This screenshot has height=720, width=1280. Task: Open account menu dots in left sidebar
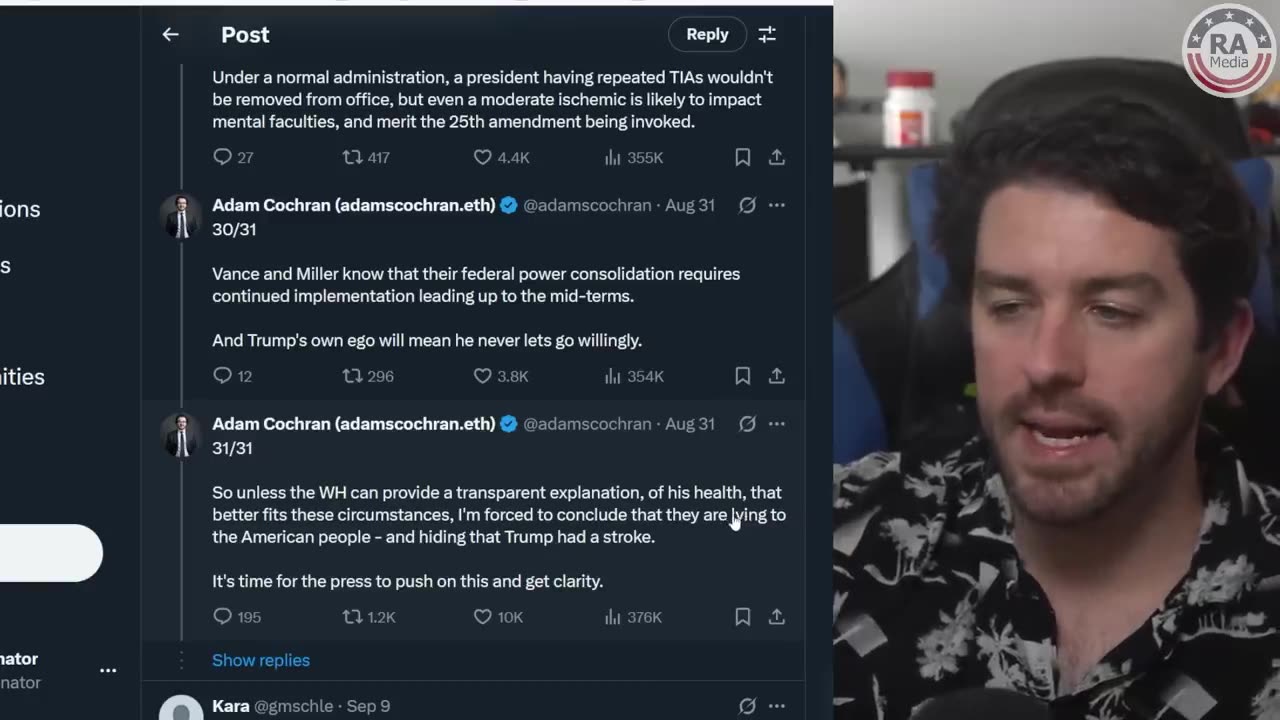pos(108,670)
